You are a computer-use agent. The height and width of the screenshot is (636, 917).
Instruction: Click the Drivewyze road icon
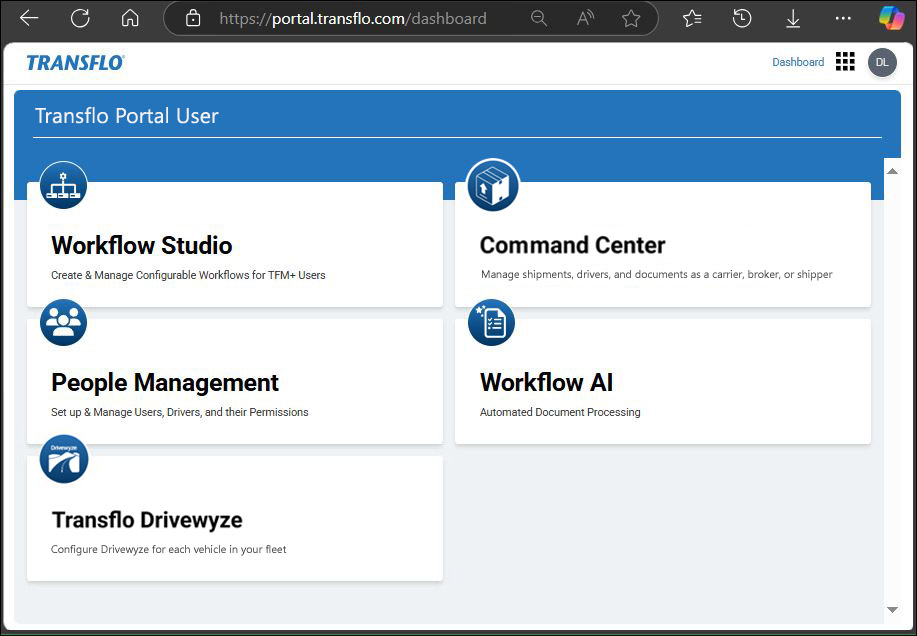(64, 459)
